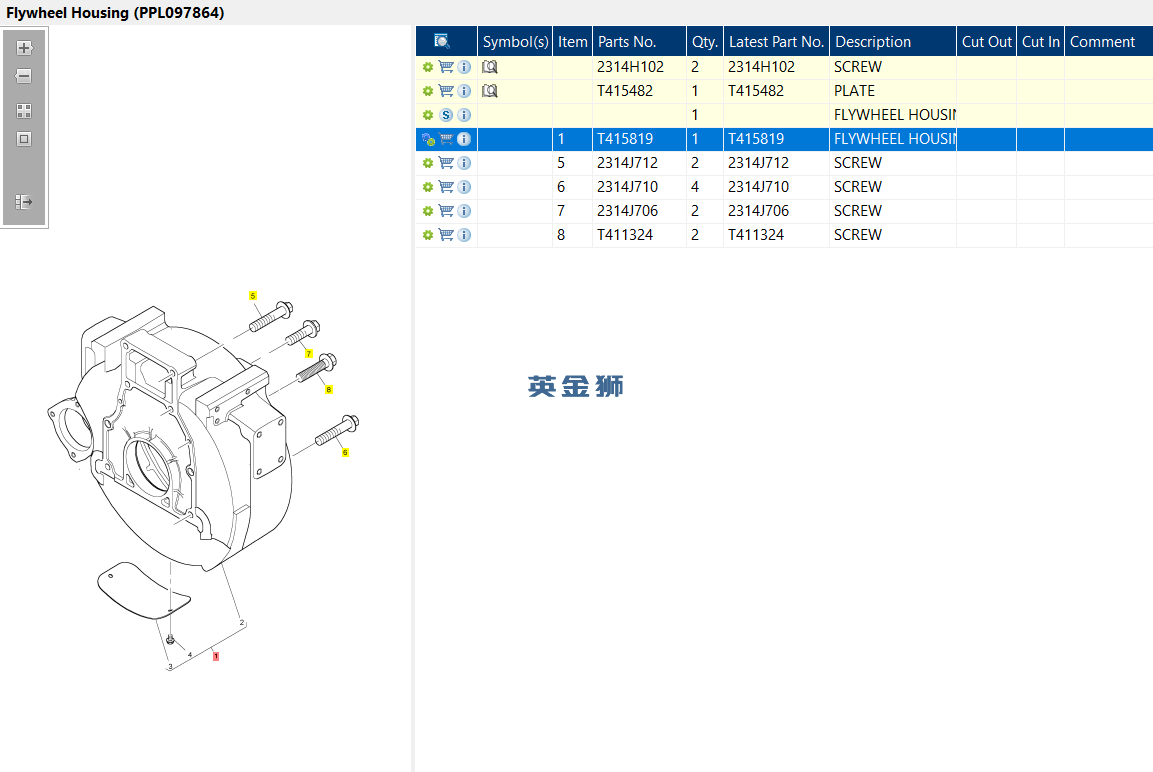This screenshot has height=772, width=1153.
Task: Select part number 2314J706 cell
Action: coord(639,211)
